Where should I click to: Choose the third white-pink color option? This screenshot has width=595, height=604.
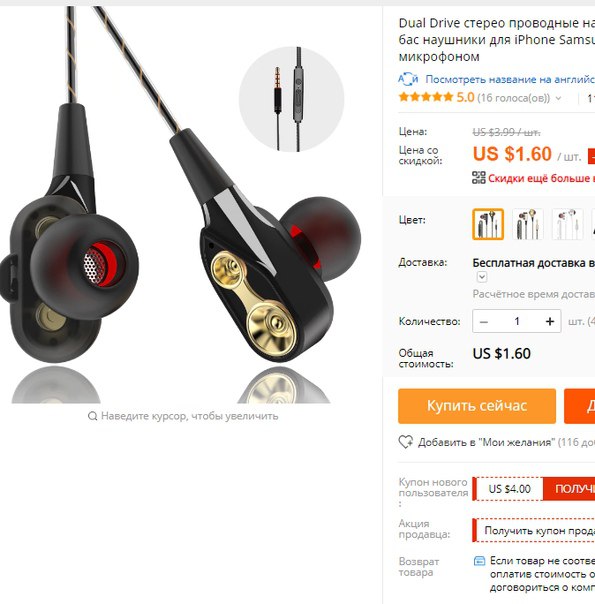pyautogui.click(x=567, y=224)
